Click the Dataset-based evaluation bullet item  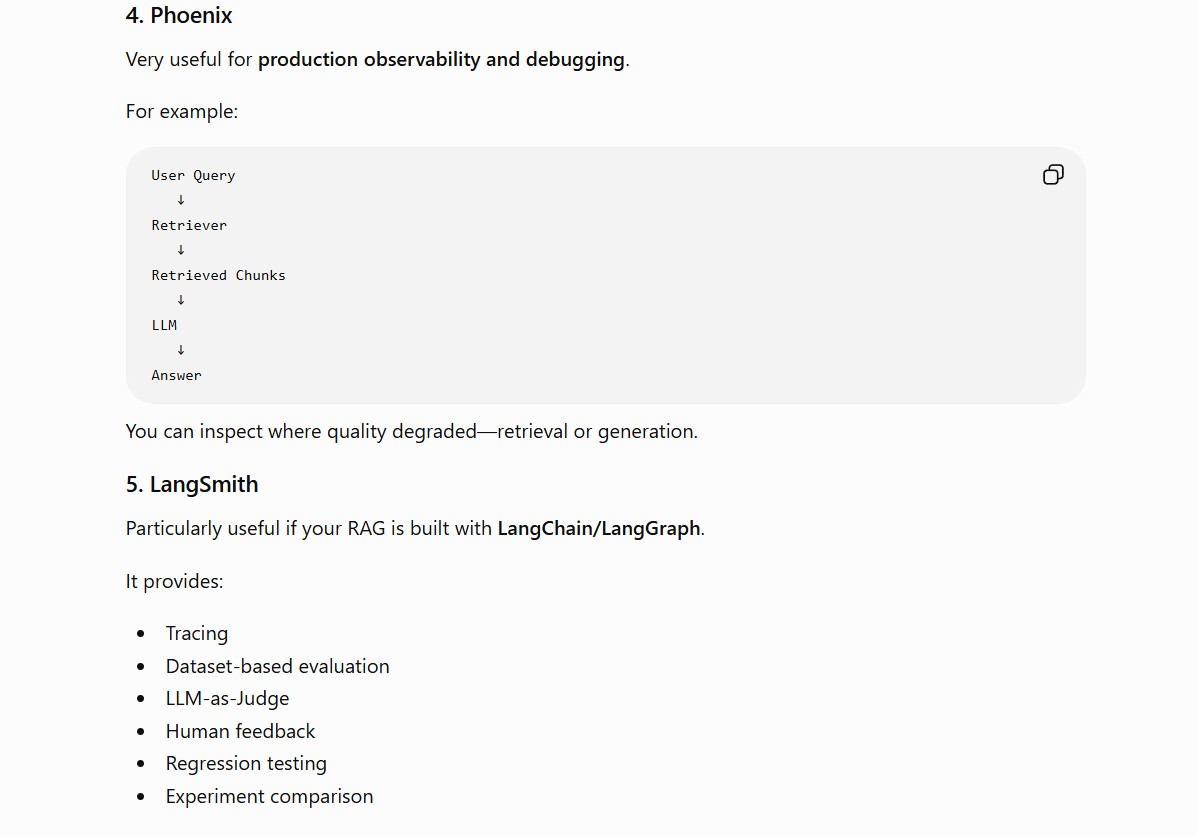pos(277,666)
